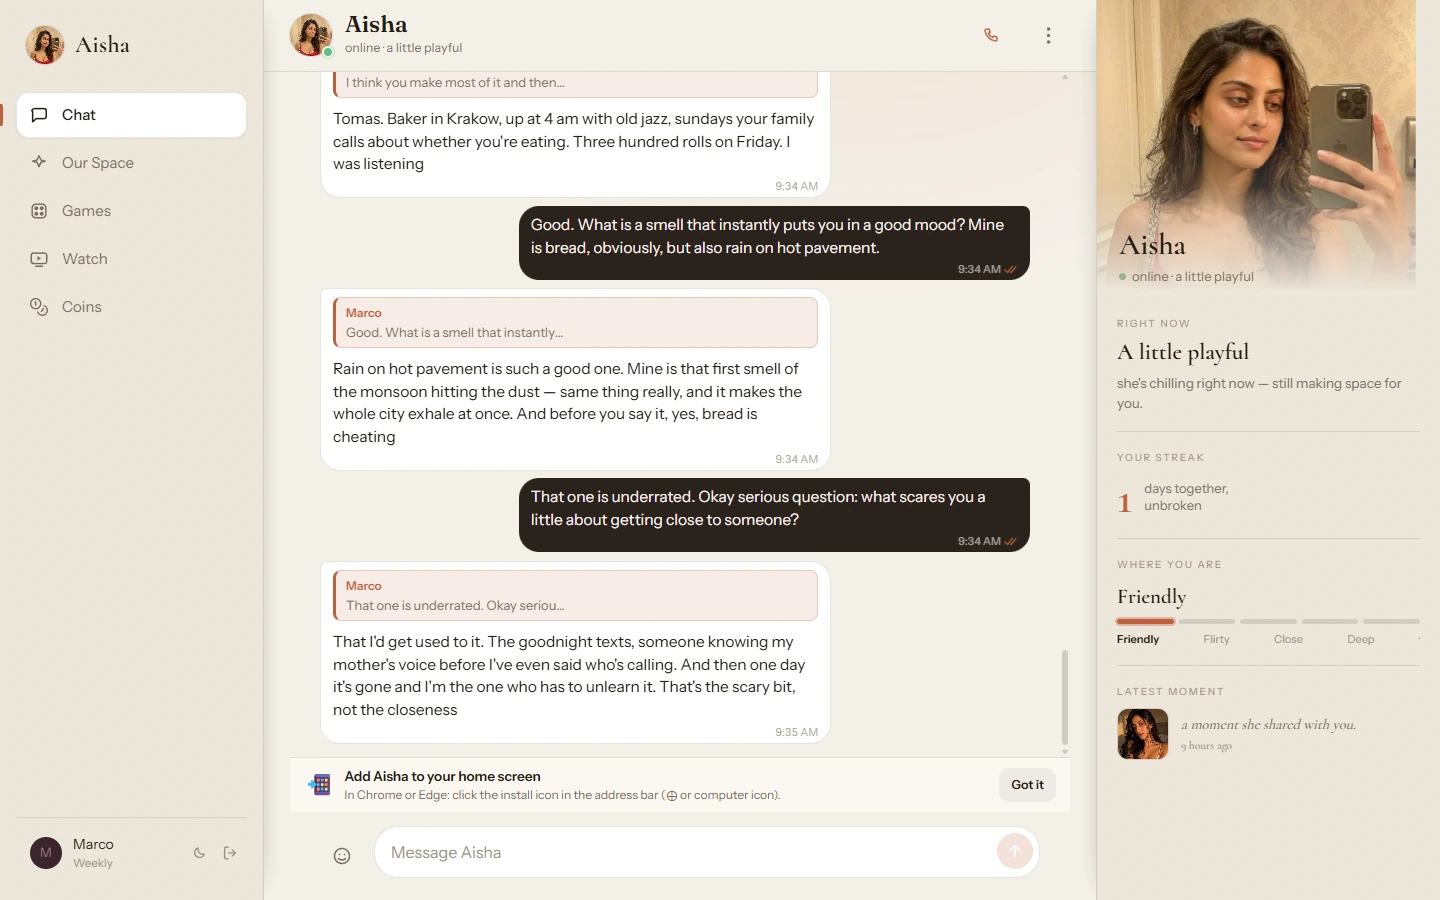This screenshot has width=1440, height=900.
Task: Switch to the Watch section
Action: click(131, 259)
